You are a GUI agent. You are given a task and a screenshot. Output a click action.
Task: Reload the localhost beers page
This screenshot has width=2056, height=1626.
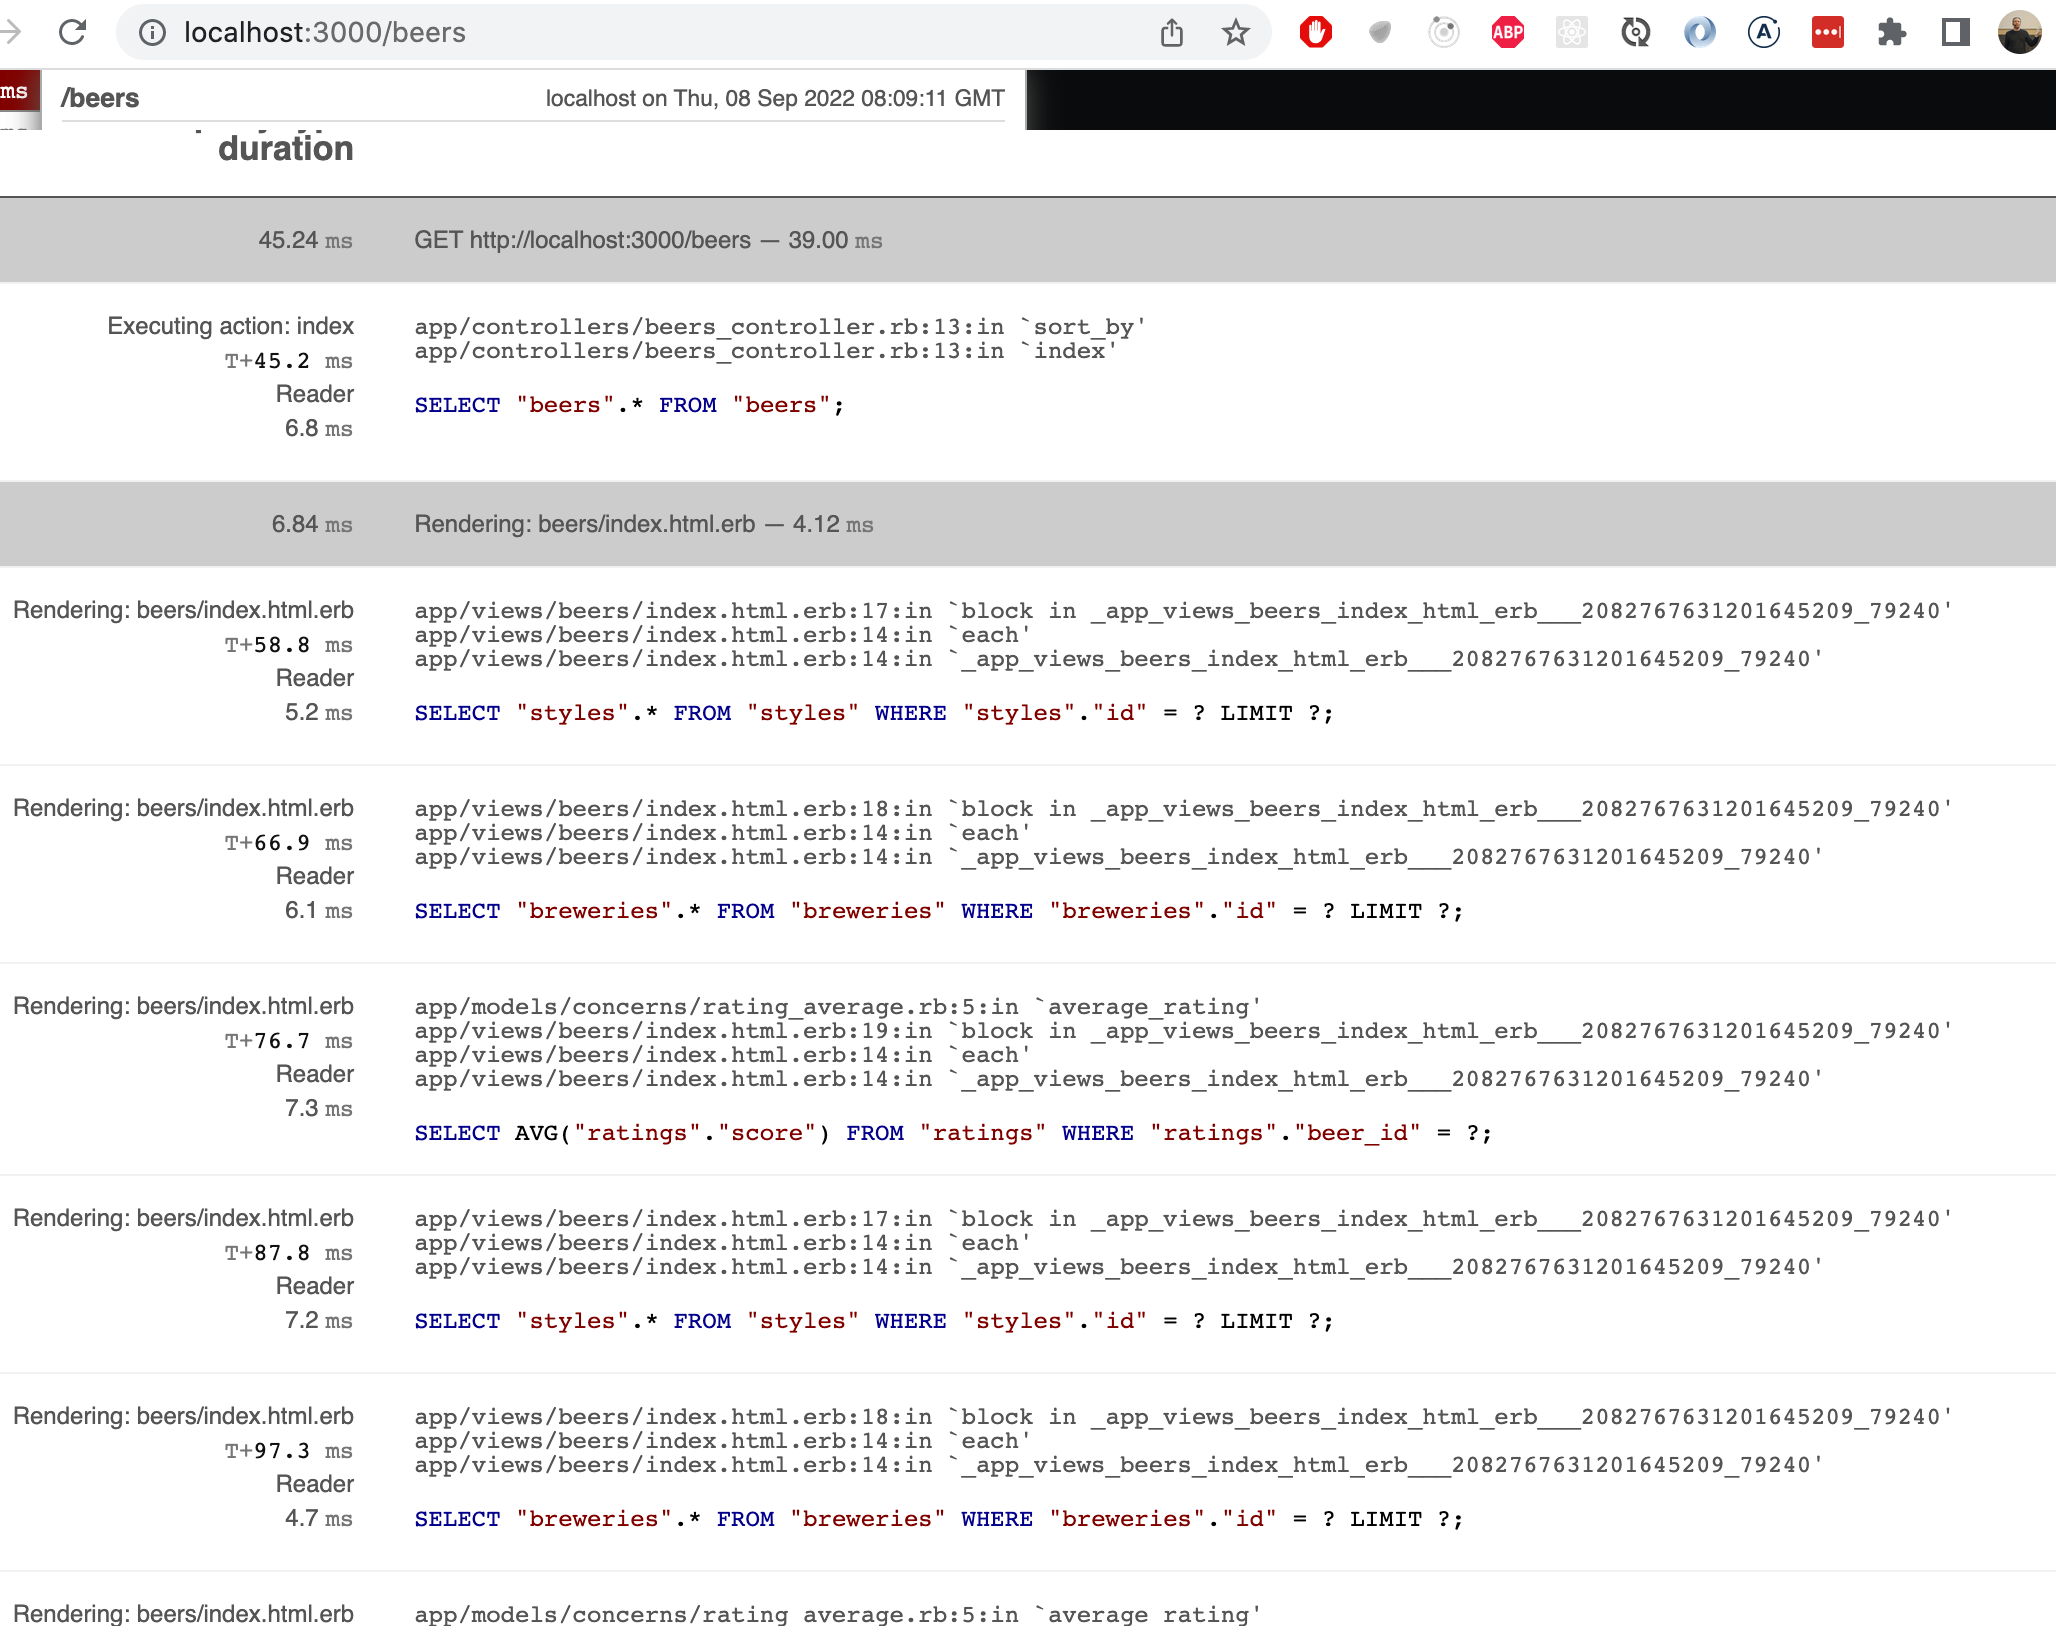(x=72, y=32)
